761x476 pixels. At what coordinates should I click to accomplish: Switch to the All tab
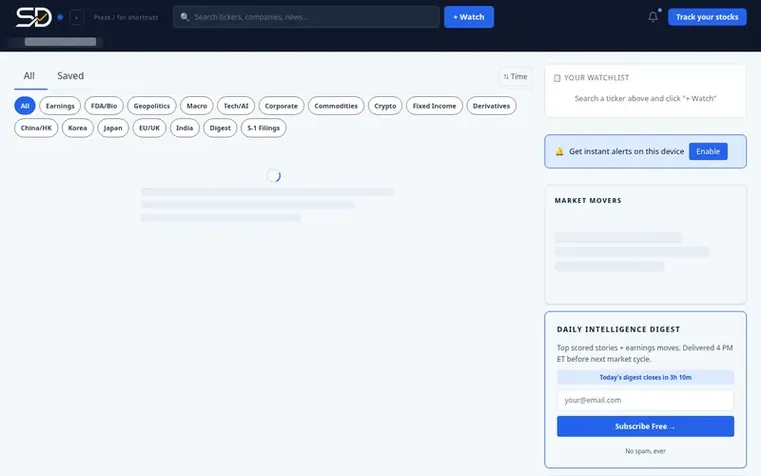tap(29, 76)
